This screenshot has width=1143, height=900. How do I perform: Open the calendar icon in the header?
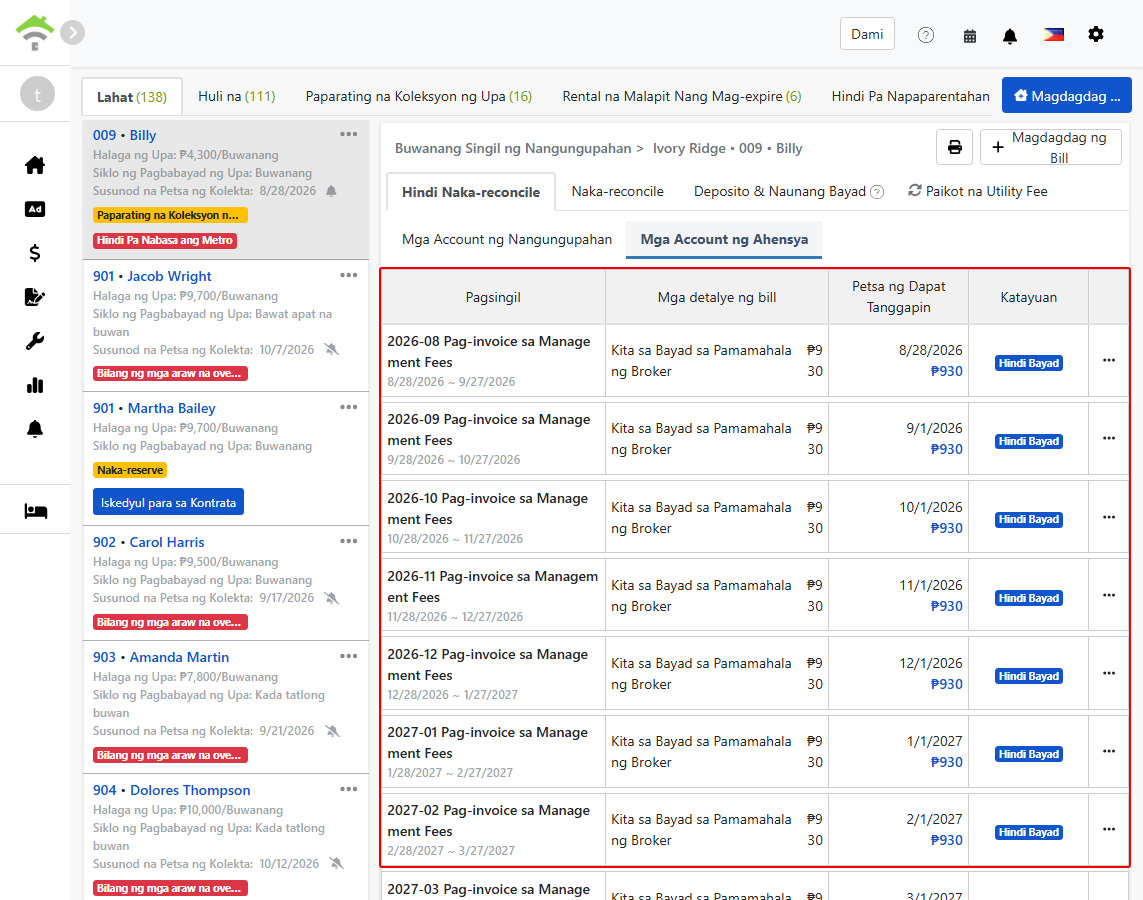pyautogui.click(x=970, y=36)
